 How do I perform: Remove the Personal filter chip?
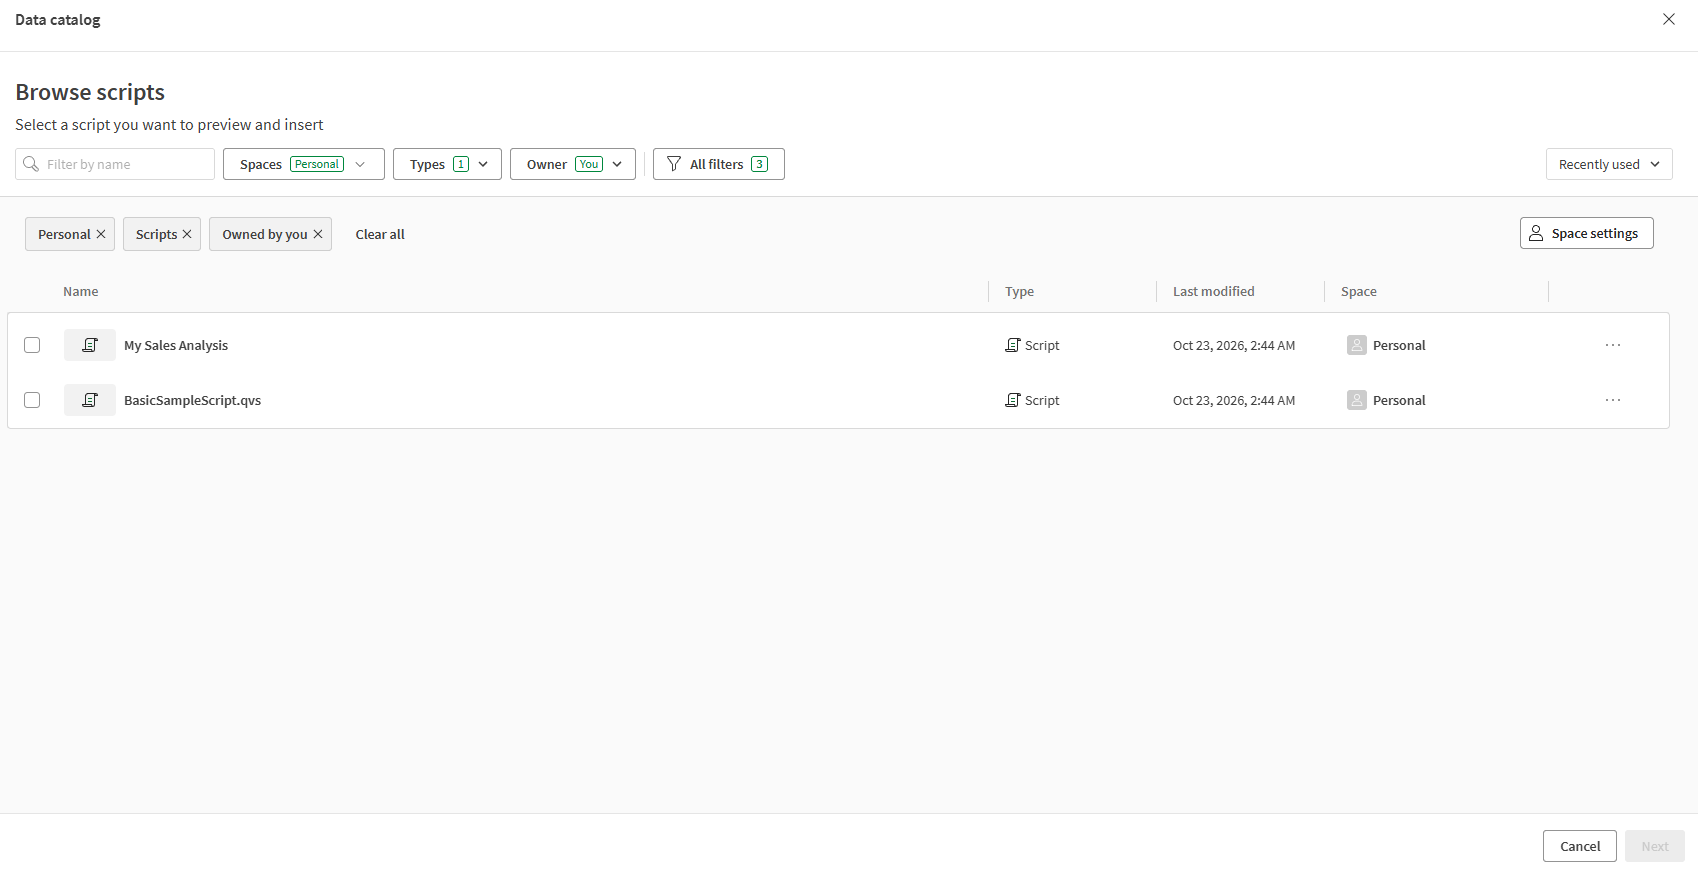[101, 234]
